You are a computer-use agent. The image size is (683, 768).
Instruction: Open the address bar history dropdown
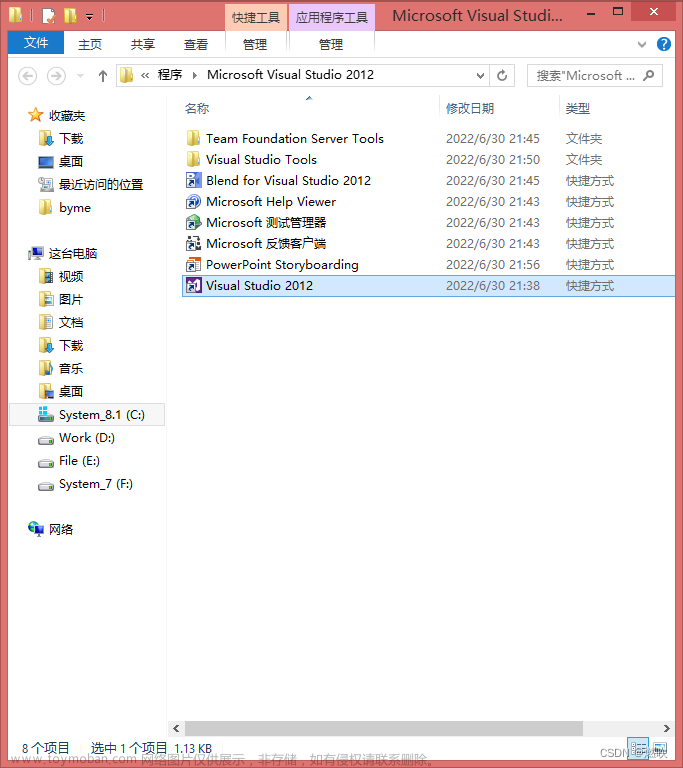click(480, 76)
